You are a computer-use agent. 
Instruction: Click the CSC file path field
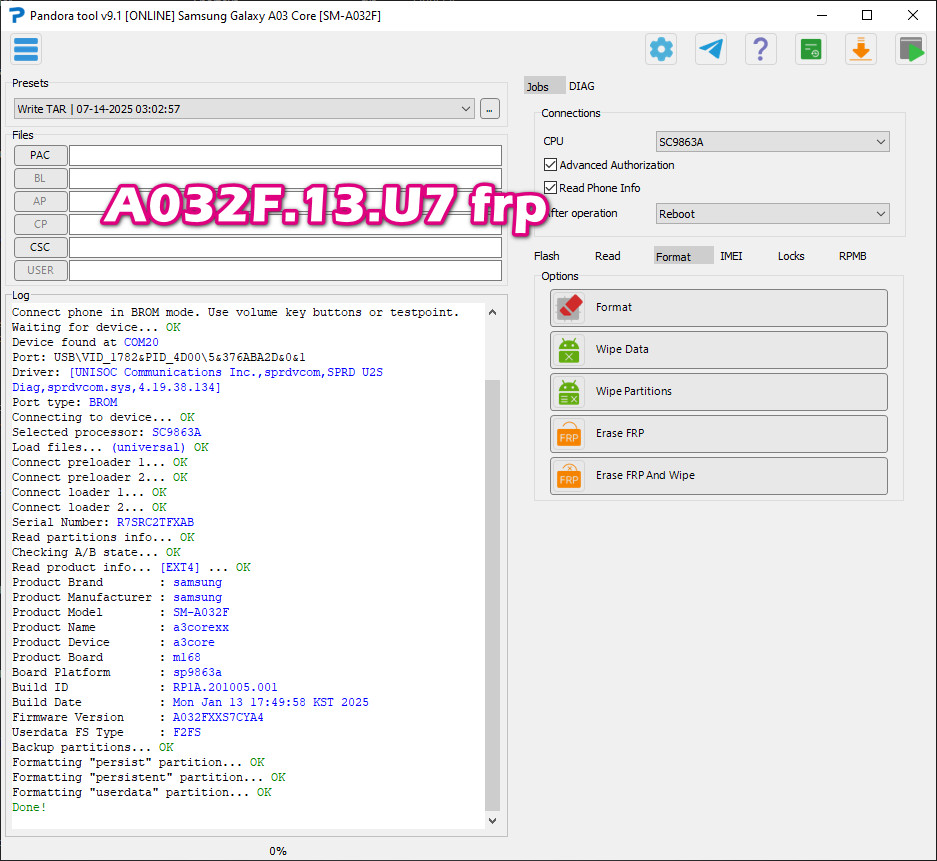tap(285, 247)
